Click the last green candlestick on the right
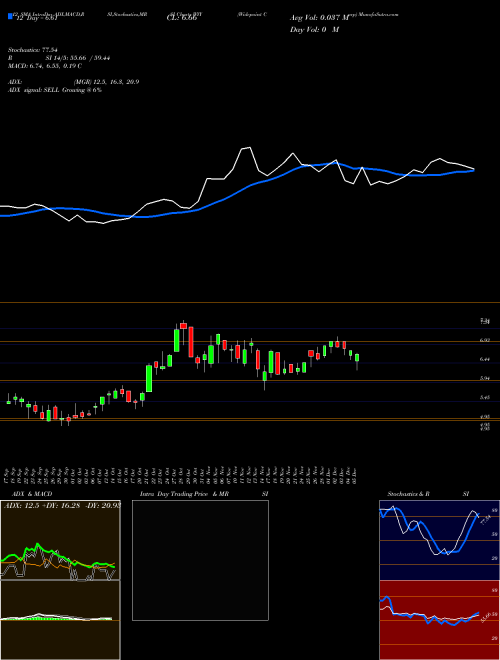This screenshot has width=500, height=660. coord(357,357)
